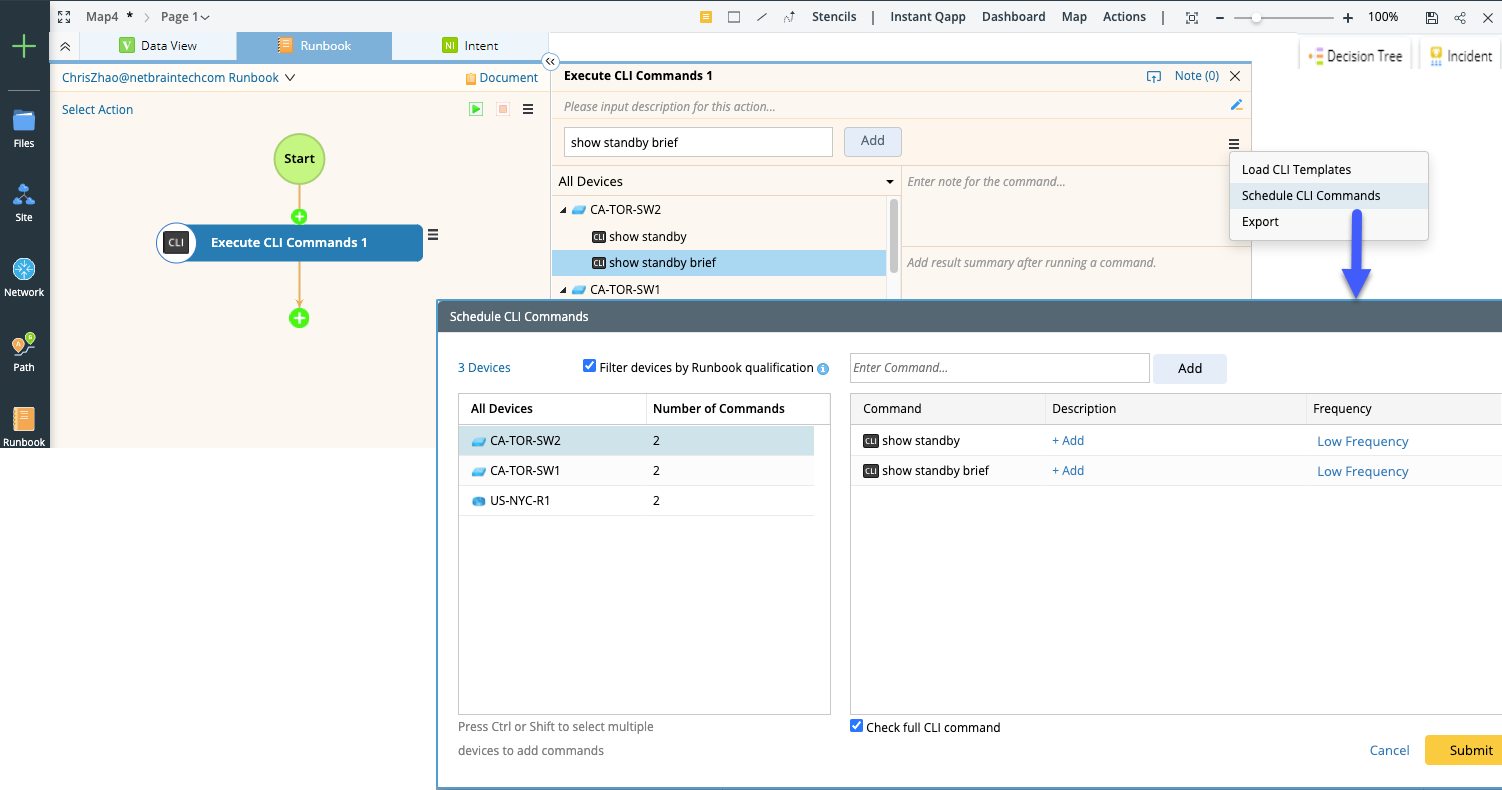The height and width of the screenshot is (790, 1502).
Task: Open the Dashboard menu
Action: point(1013,17)
